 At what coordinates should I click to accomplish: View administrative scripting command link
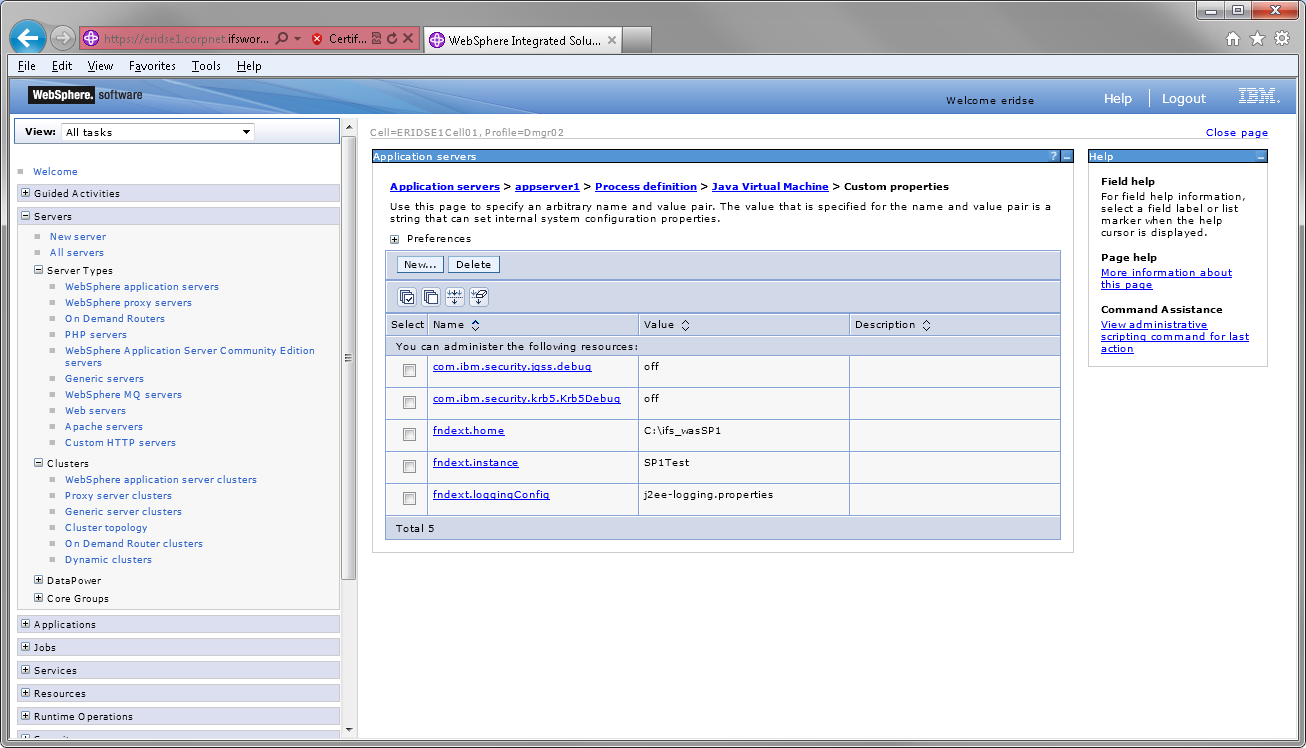1175,337
